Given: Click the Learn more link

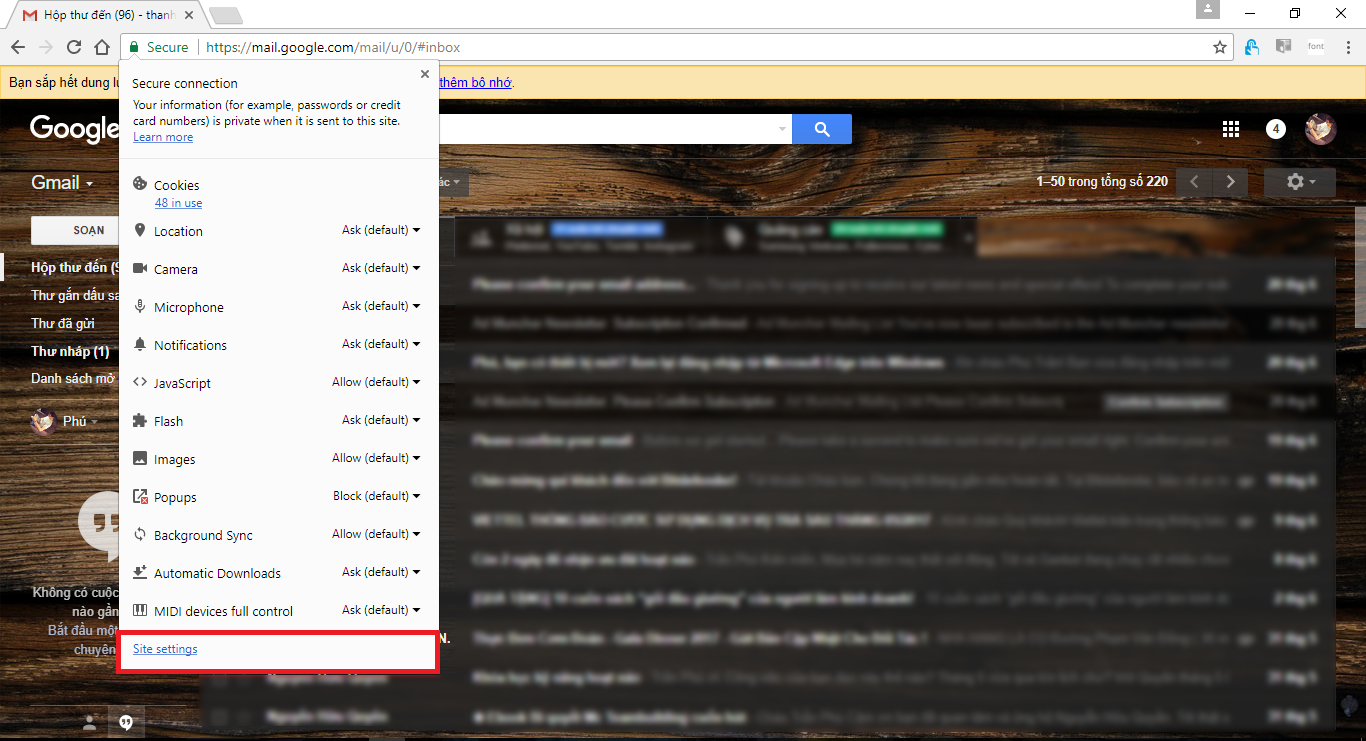Looking at the screenshot, I should (163, 137).
